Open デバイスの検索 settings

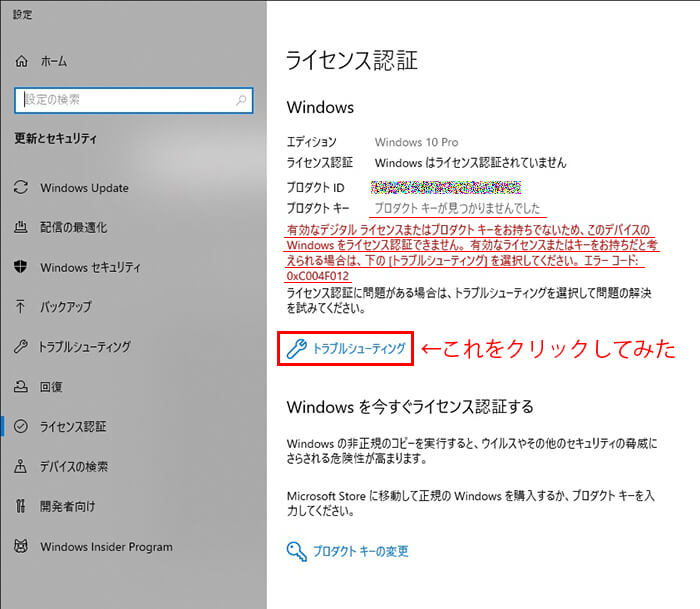coord(74,467)
